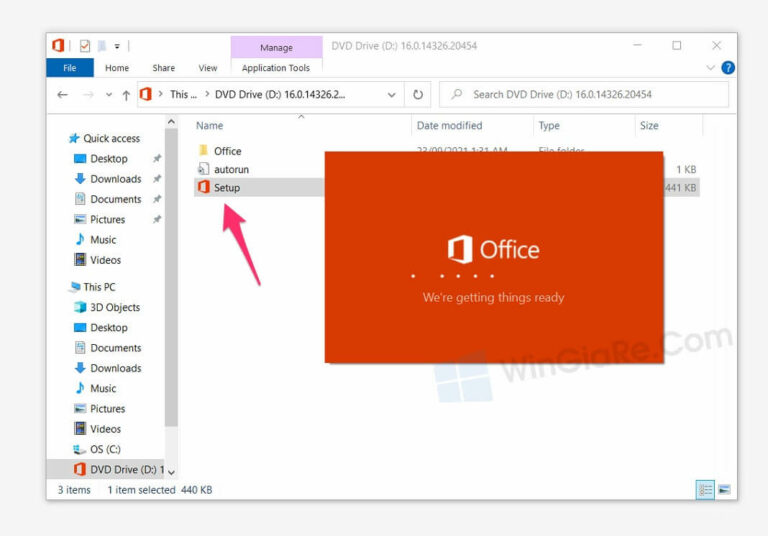The width and height of the screenshot is (768, 536).
Task: Open the File ribbon tab
Action: click(x=70, y=68)
